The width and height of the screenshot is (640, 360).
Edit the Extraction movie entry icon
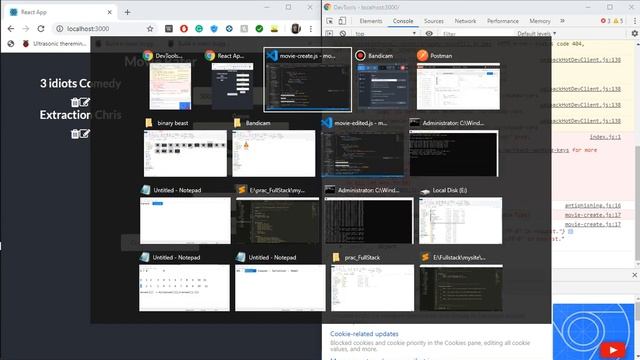pyautogui.click(x=84, y=134)
